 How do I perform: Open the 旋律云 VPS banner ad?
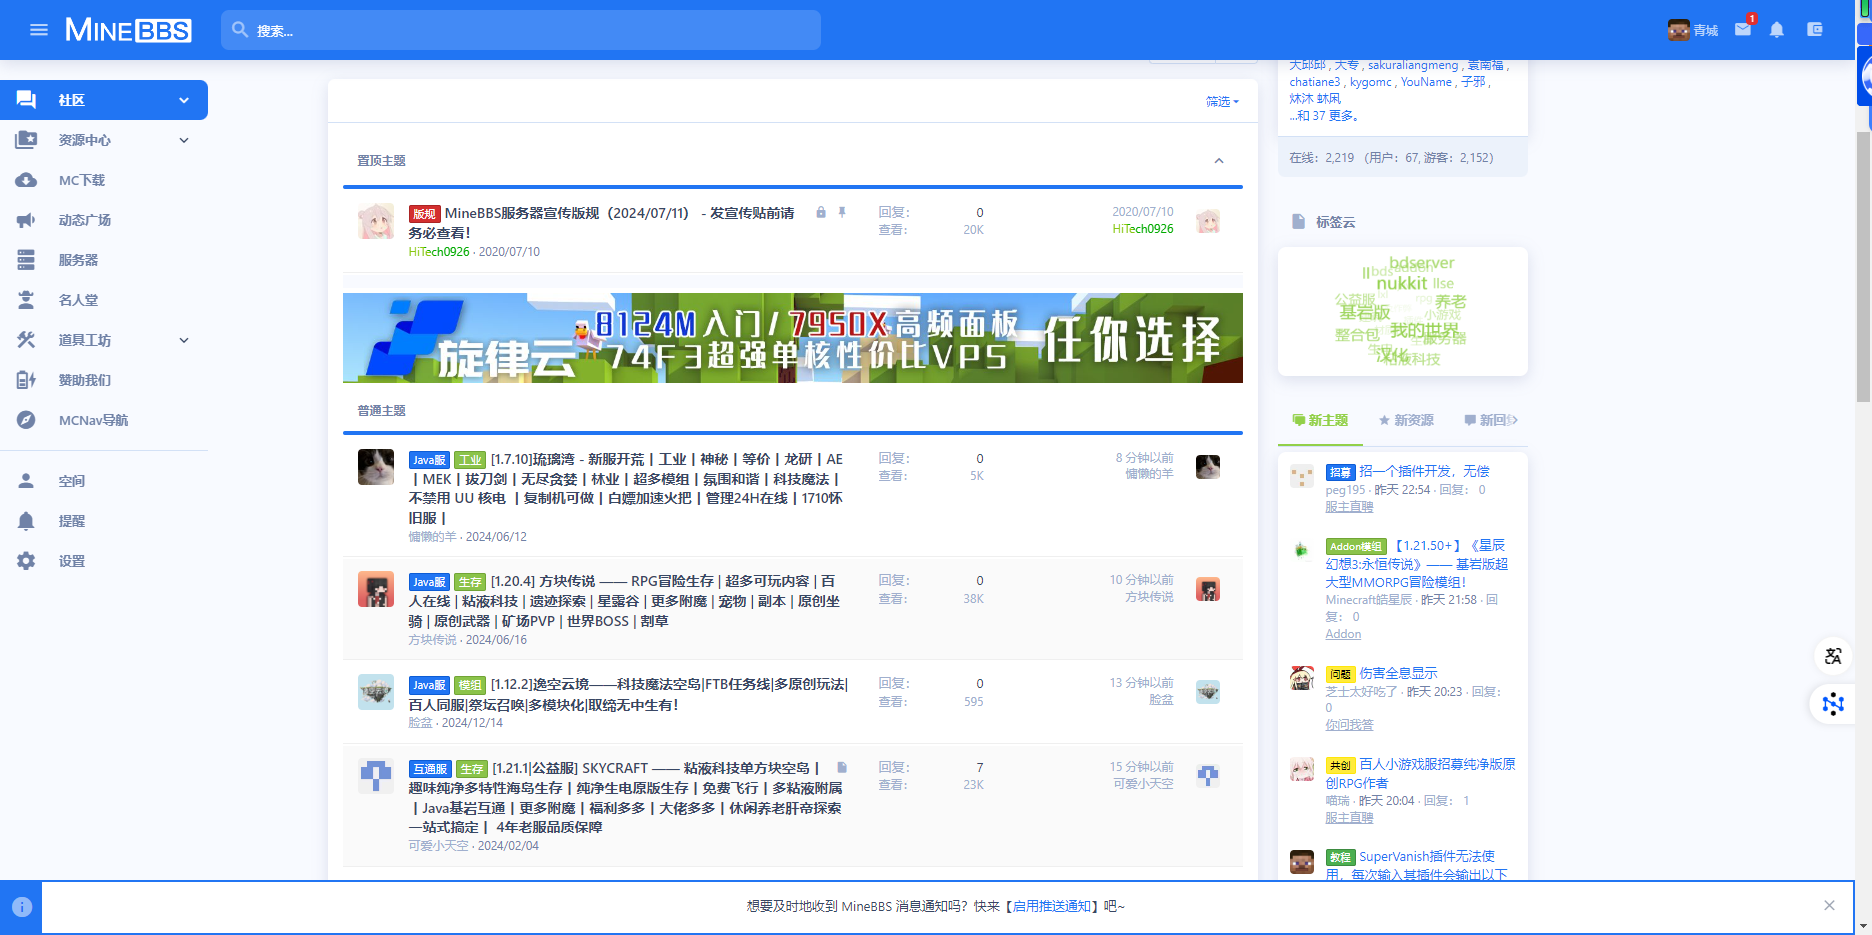[x=793, y=338]
